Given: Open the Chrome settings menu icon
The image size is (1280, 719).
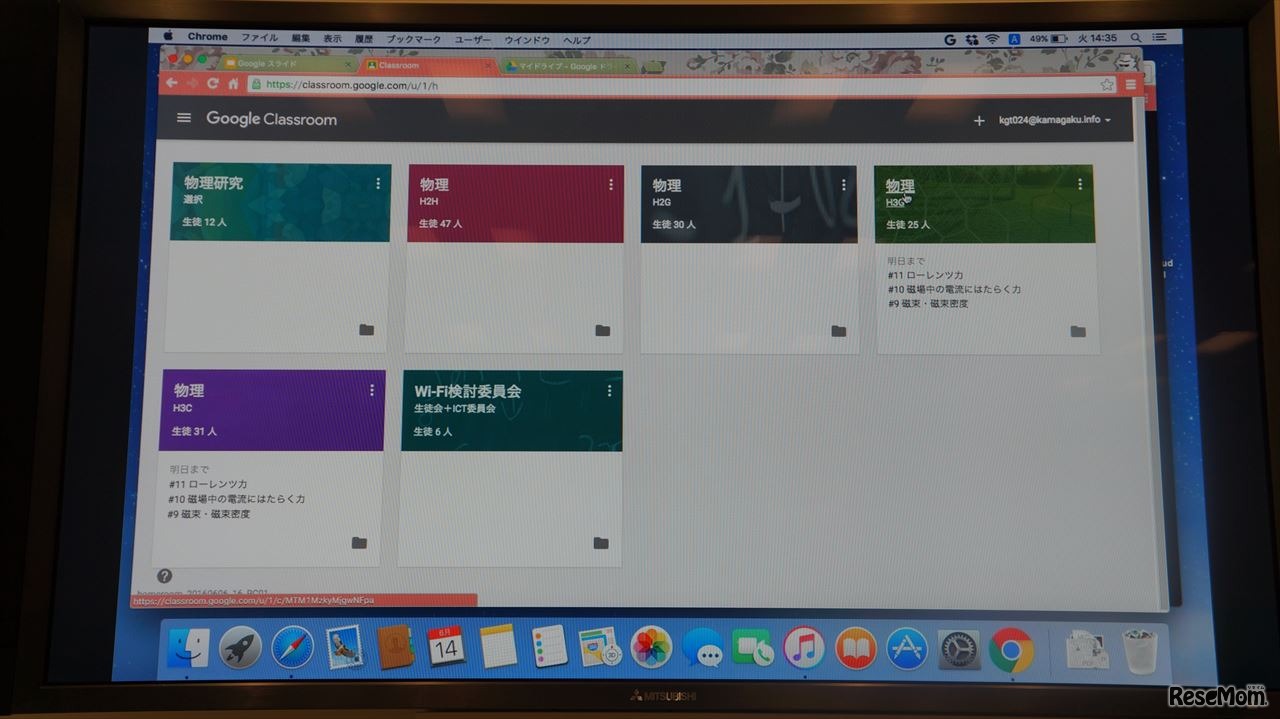Looking at the screenshot, I should click(x=1131, y=85).
